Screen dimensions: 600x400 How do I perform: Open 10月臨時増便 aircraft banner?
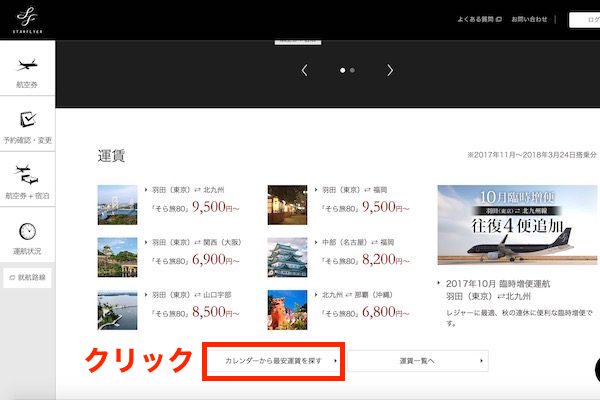pos(517,225)
